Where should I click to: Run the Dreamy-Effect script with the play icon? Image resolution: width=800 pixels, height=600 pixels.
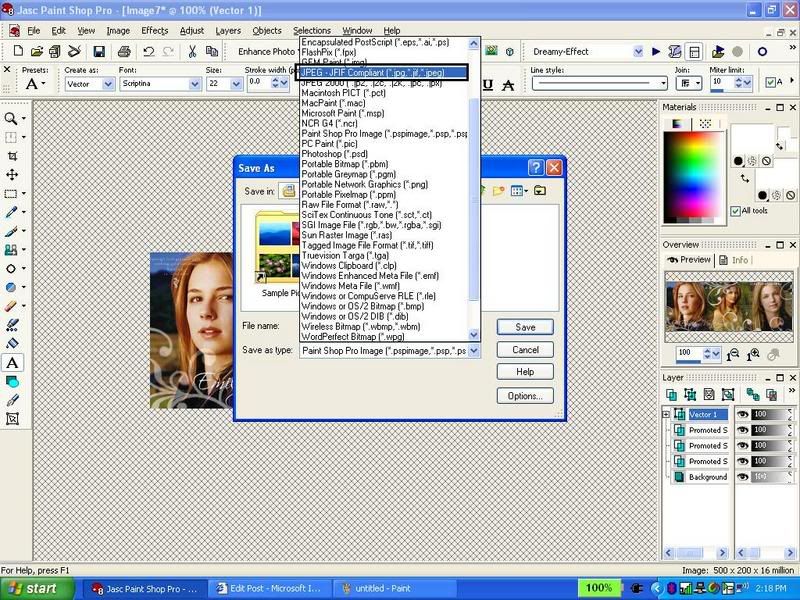point(656,52)
